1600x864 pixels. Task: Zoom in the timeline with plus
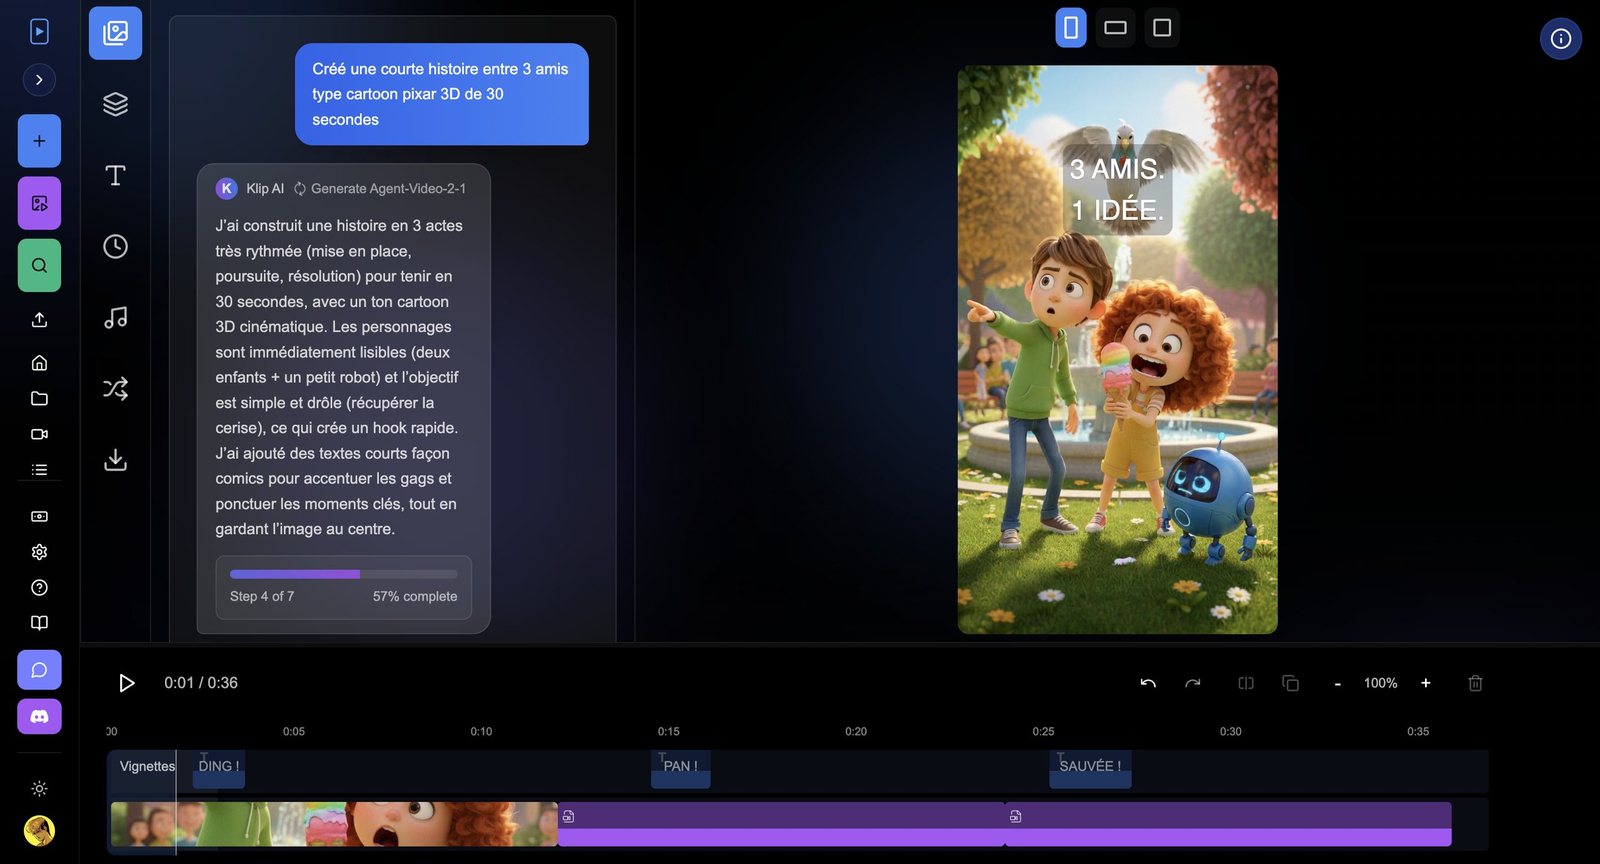1426,683
